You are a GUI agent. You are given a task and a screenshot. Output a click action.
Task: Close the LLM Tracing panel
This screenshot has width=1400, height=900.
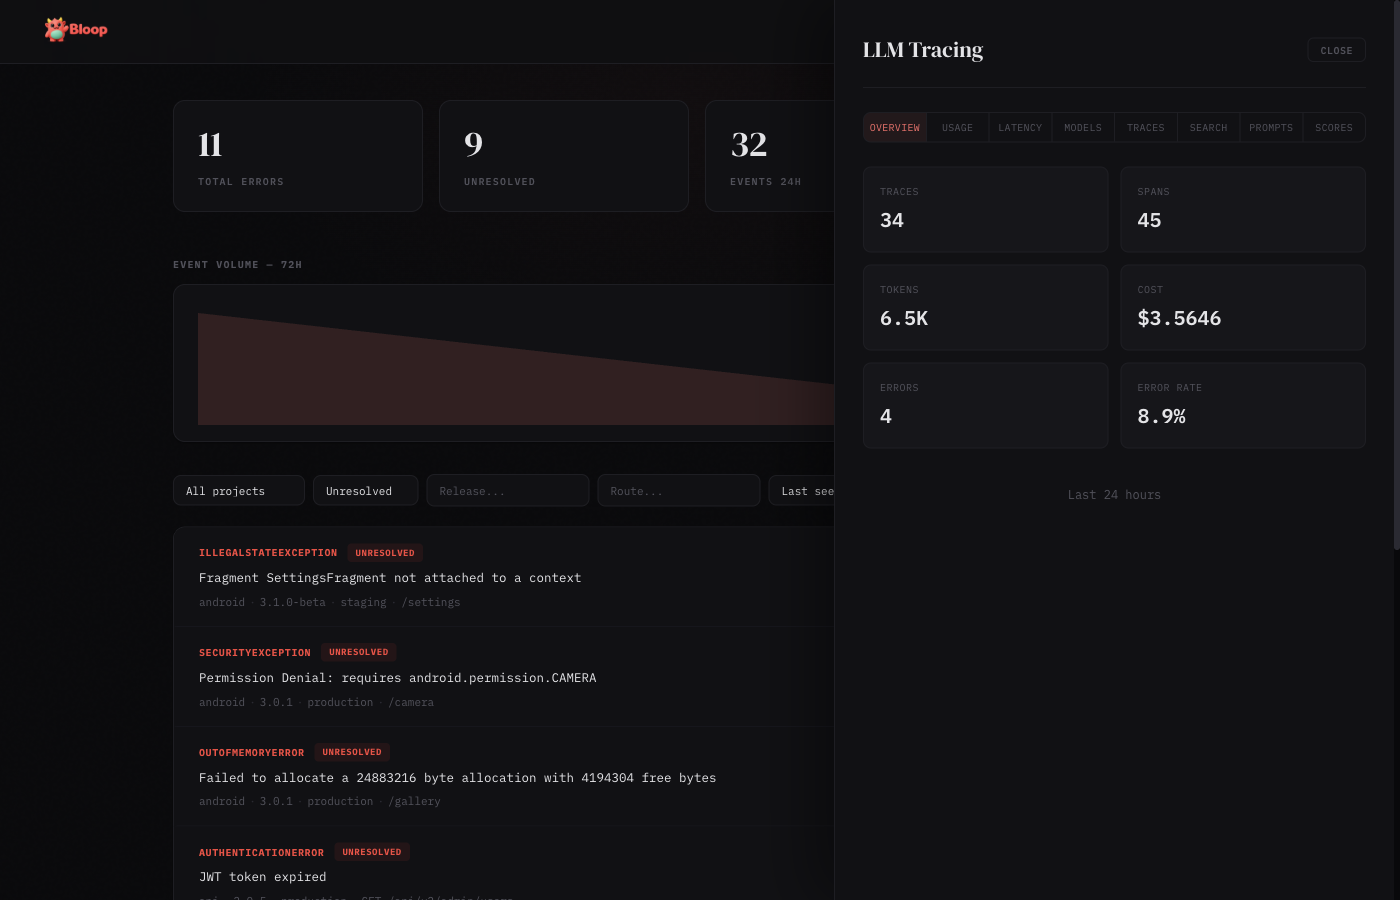pyautogui.click(x=1336, y=50)
